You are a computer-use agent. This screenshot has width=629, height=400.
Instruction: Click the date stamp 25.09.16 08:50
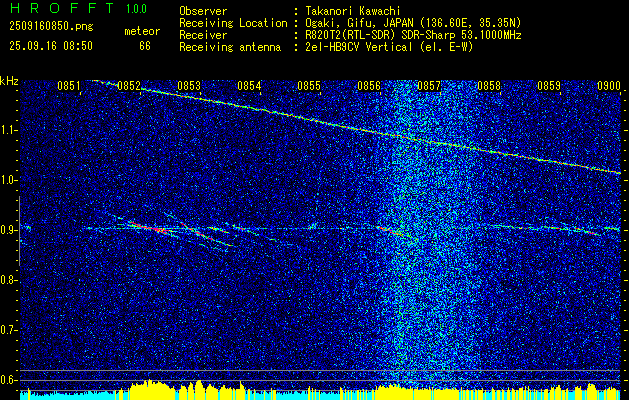[x=51, y=46]
